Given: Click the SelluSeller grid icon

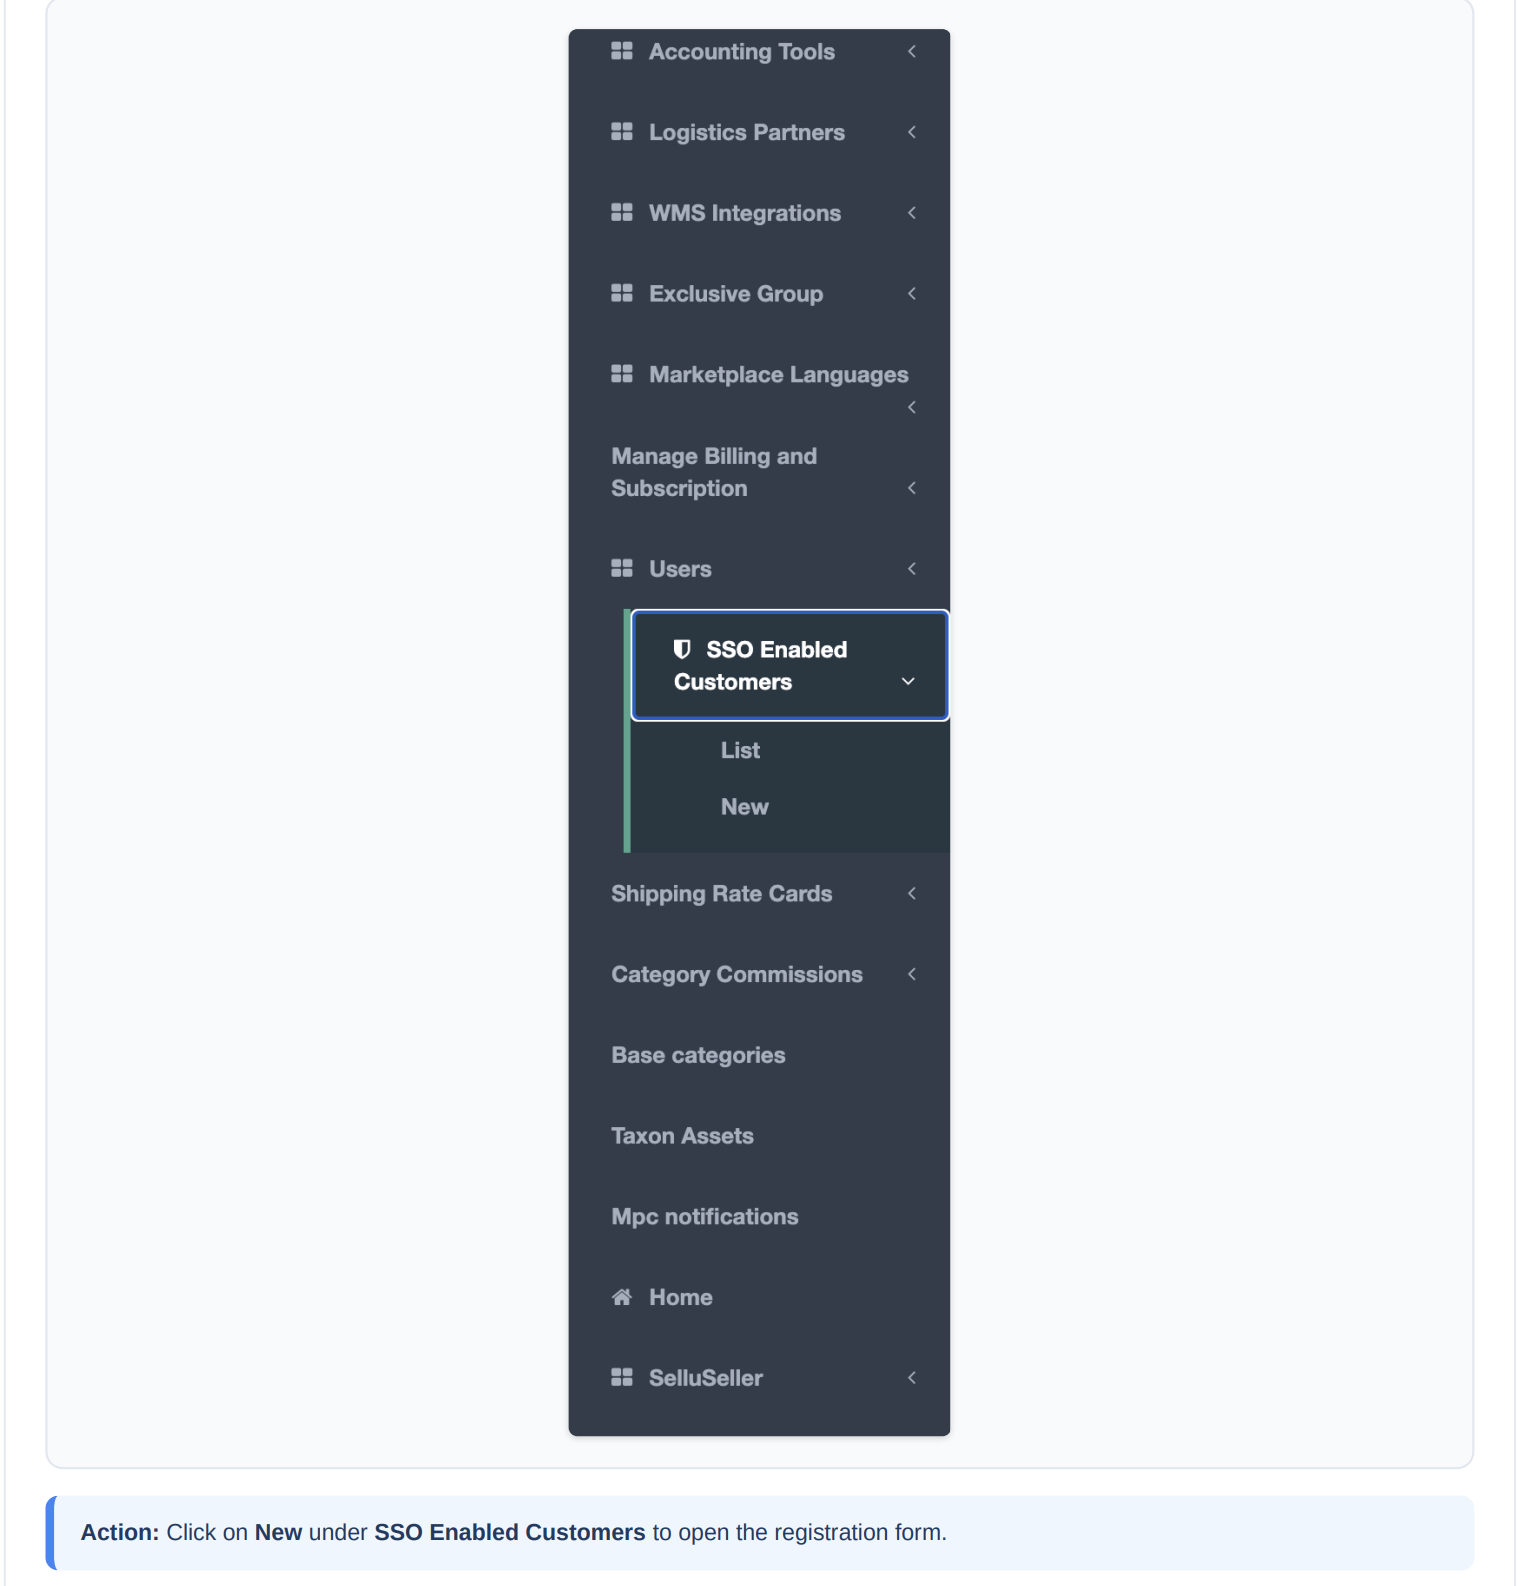Looking at the screenshot, I should 622,1378.
